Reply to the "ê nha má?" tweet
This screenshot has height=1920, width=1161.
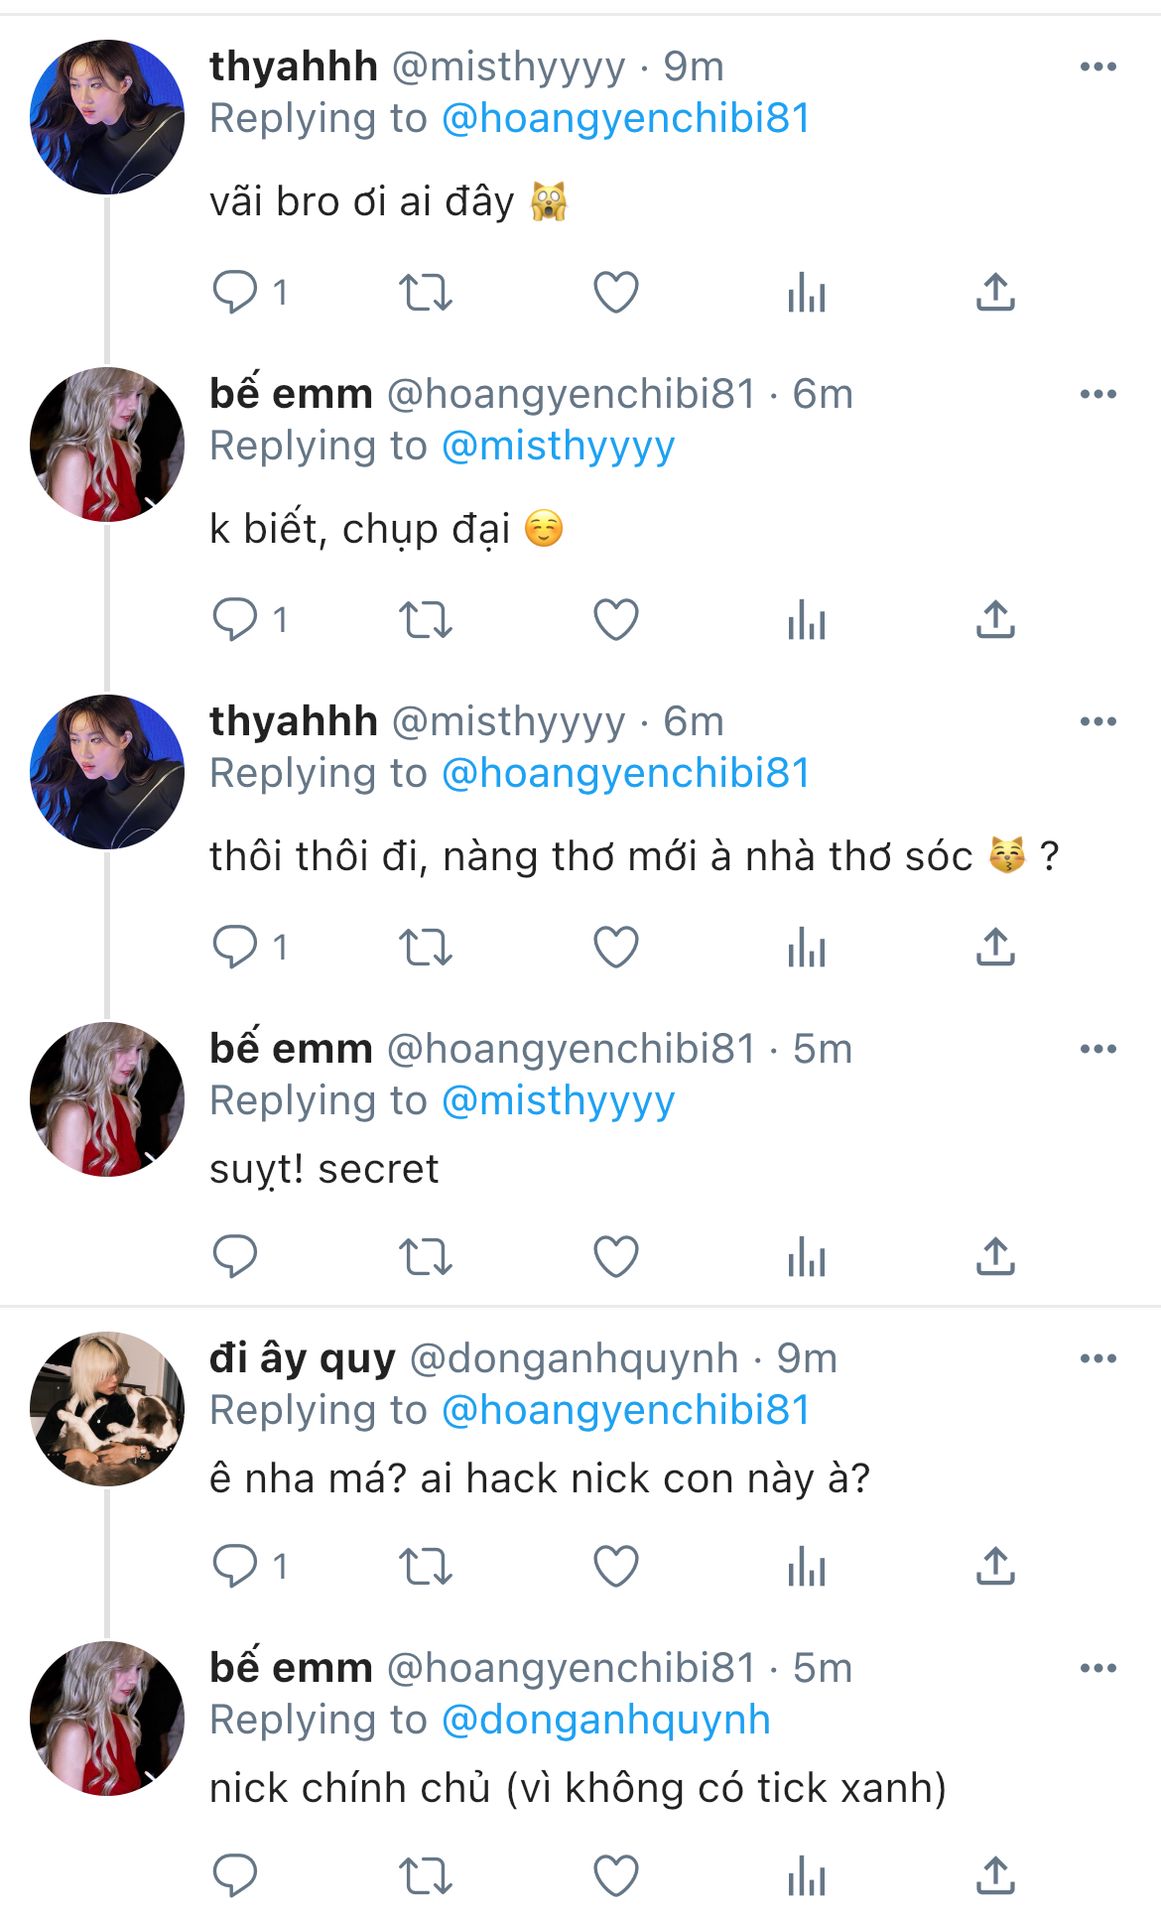[x=235, y=1567]
